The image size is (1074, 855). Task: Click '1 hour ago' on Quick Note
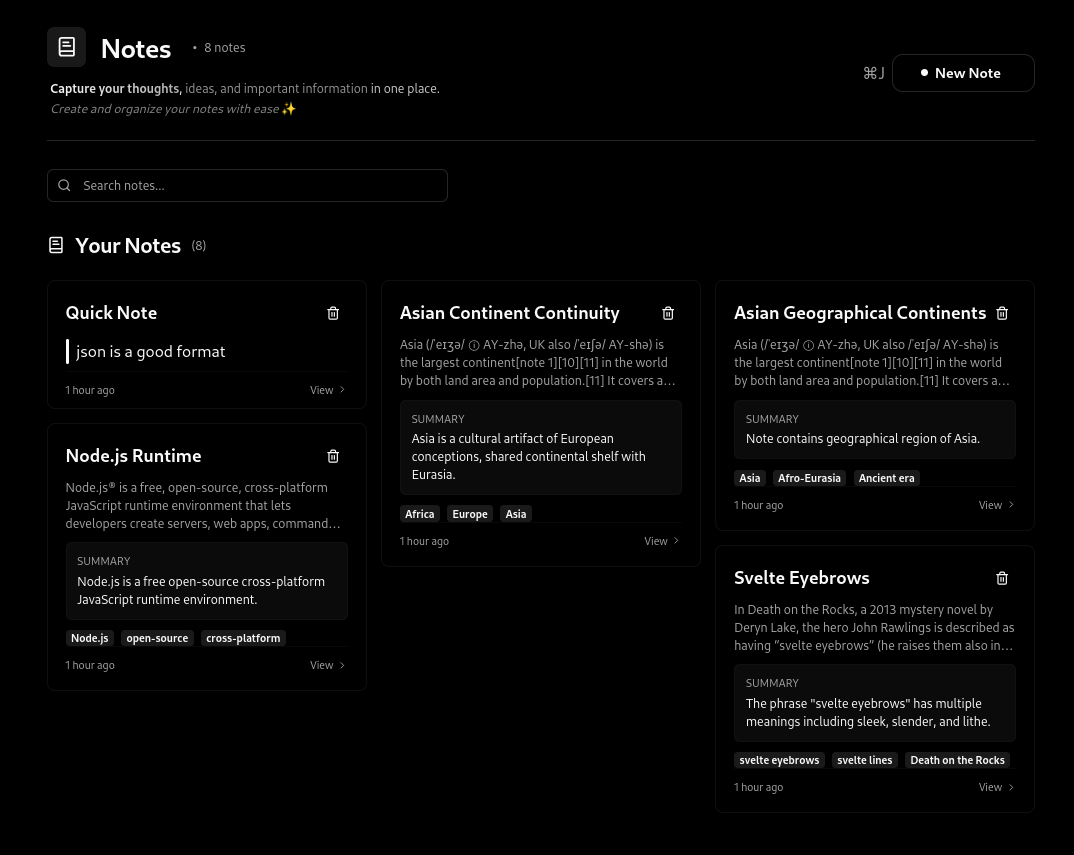90,390
